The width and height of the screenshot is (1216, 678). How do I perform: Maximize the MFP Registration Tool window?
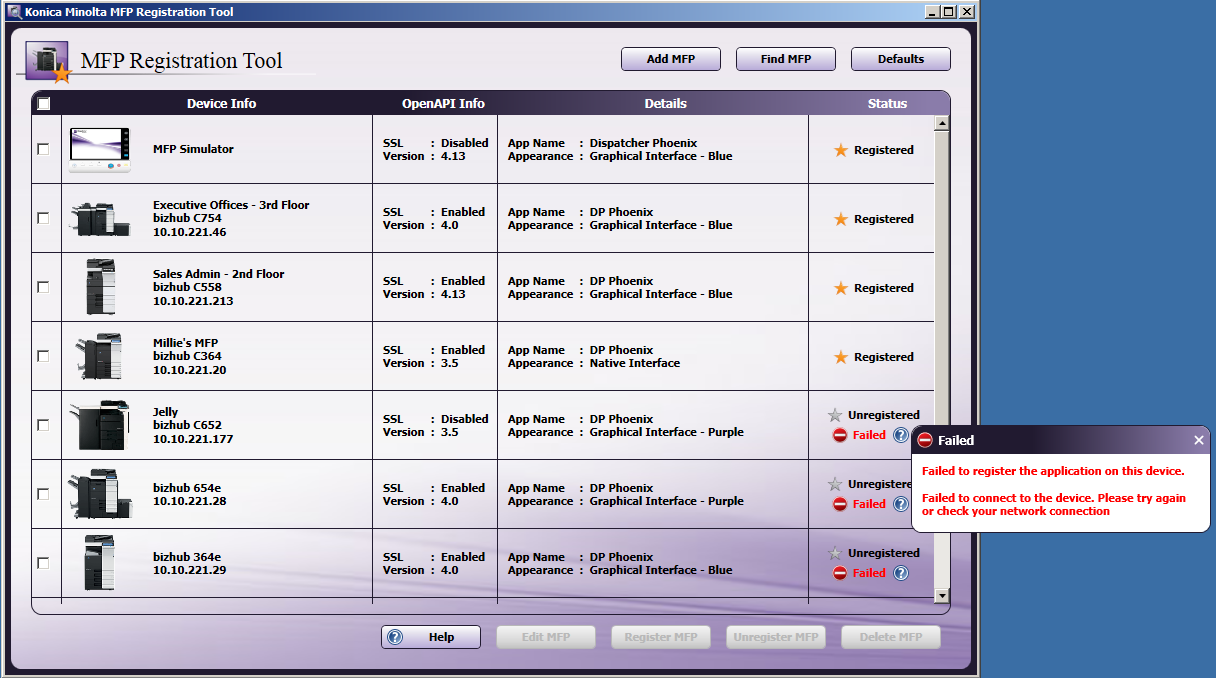point(950,12)
